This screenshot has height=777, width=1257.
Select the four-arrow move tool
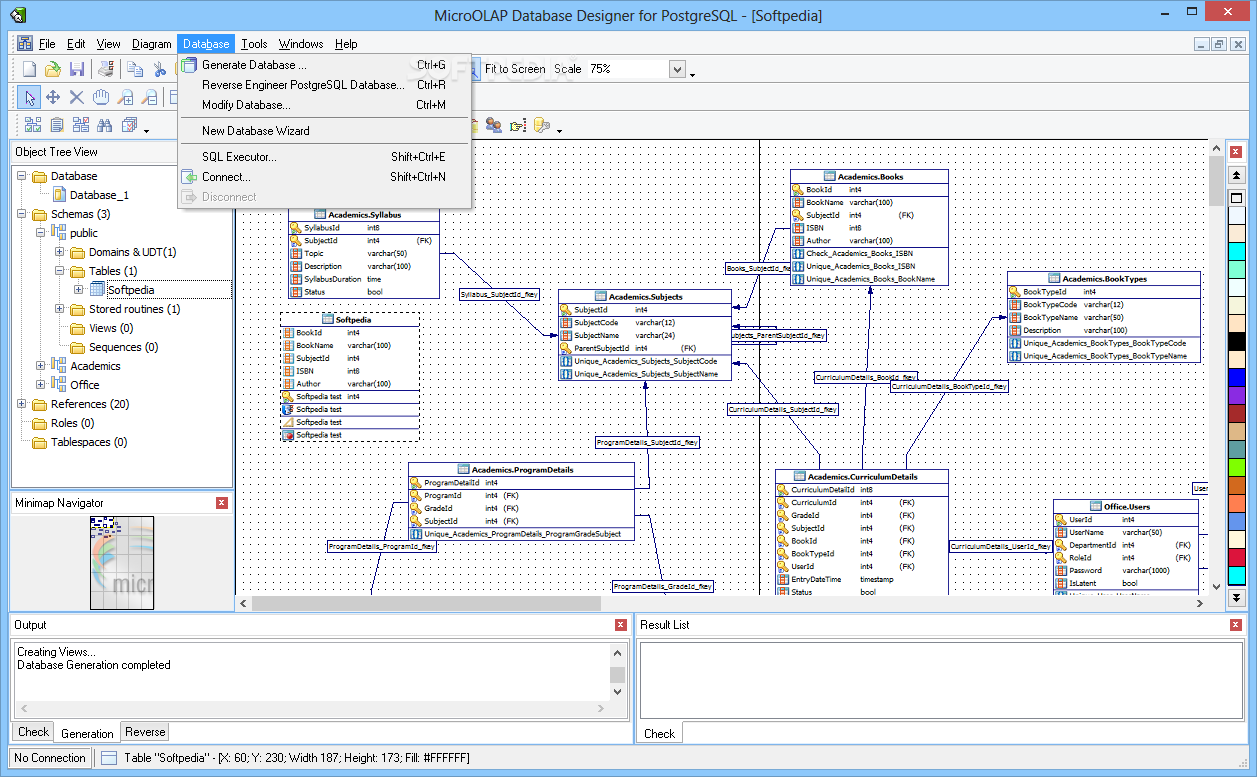53,97
